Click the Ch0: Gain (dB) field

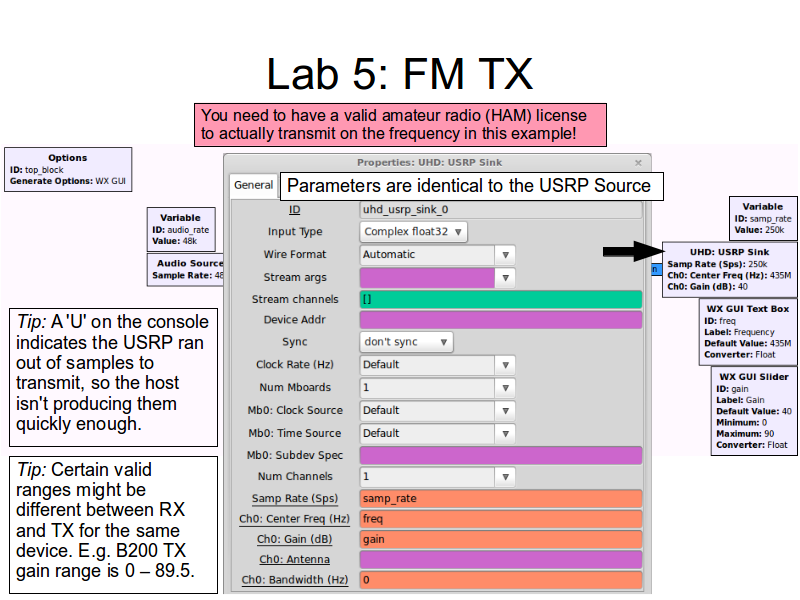pyautogui.click(x=500, y=540)
